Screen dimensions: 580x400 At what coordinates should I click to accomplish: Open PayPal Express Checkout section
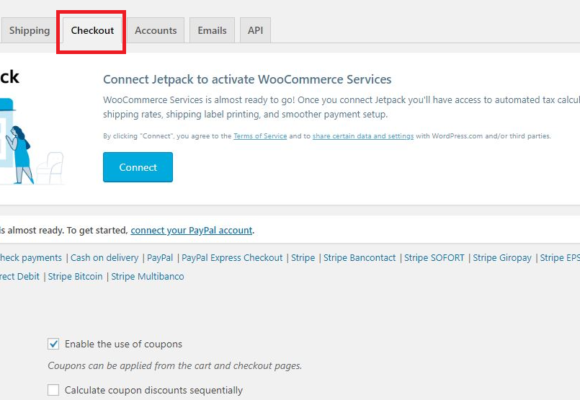click(x=232, y=258)
